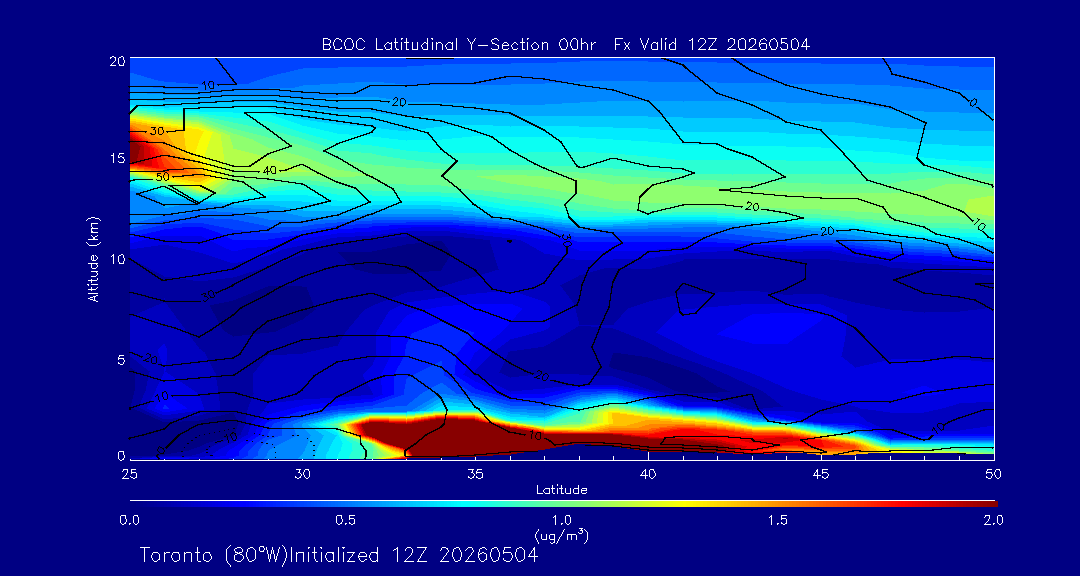Select latitude tick 35 on x-axis
The image size is (1080, 576).
475,474
